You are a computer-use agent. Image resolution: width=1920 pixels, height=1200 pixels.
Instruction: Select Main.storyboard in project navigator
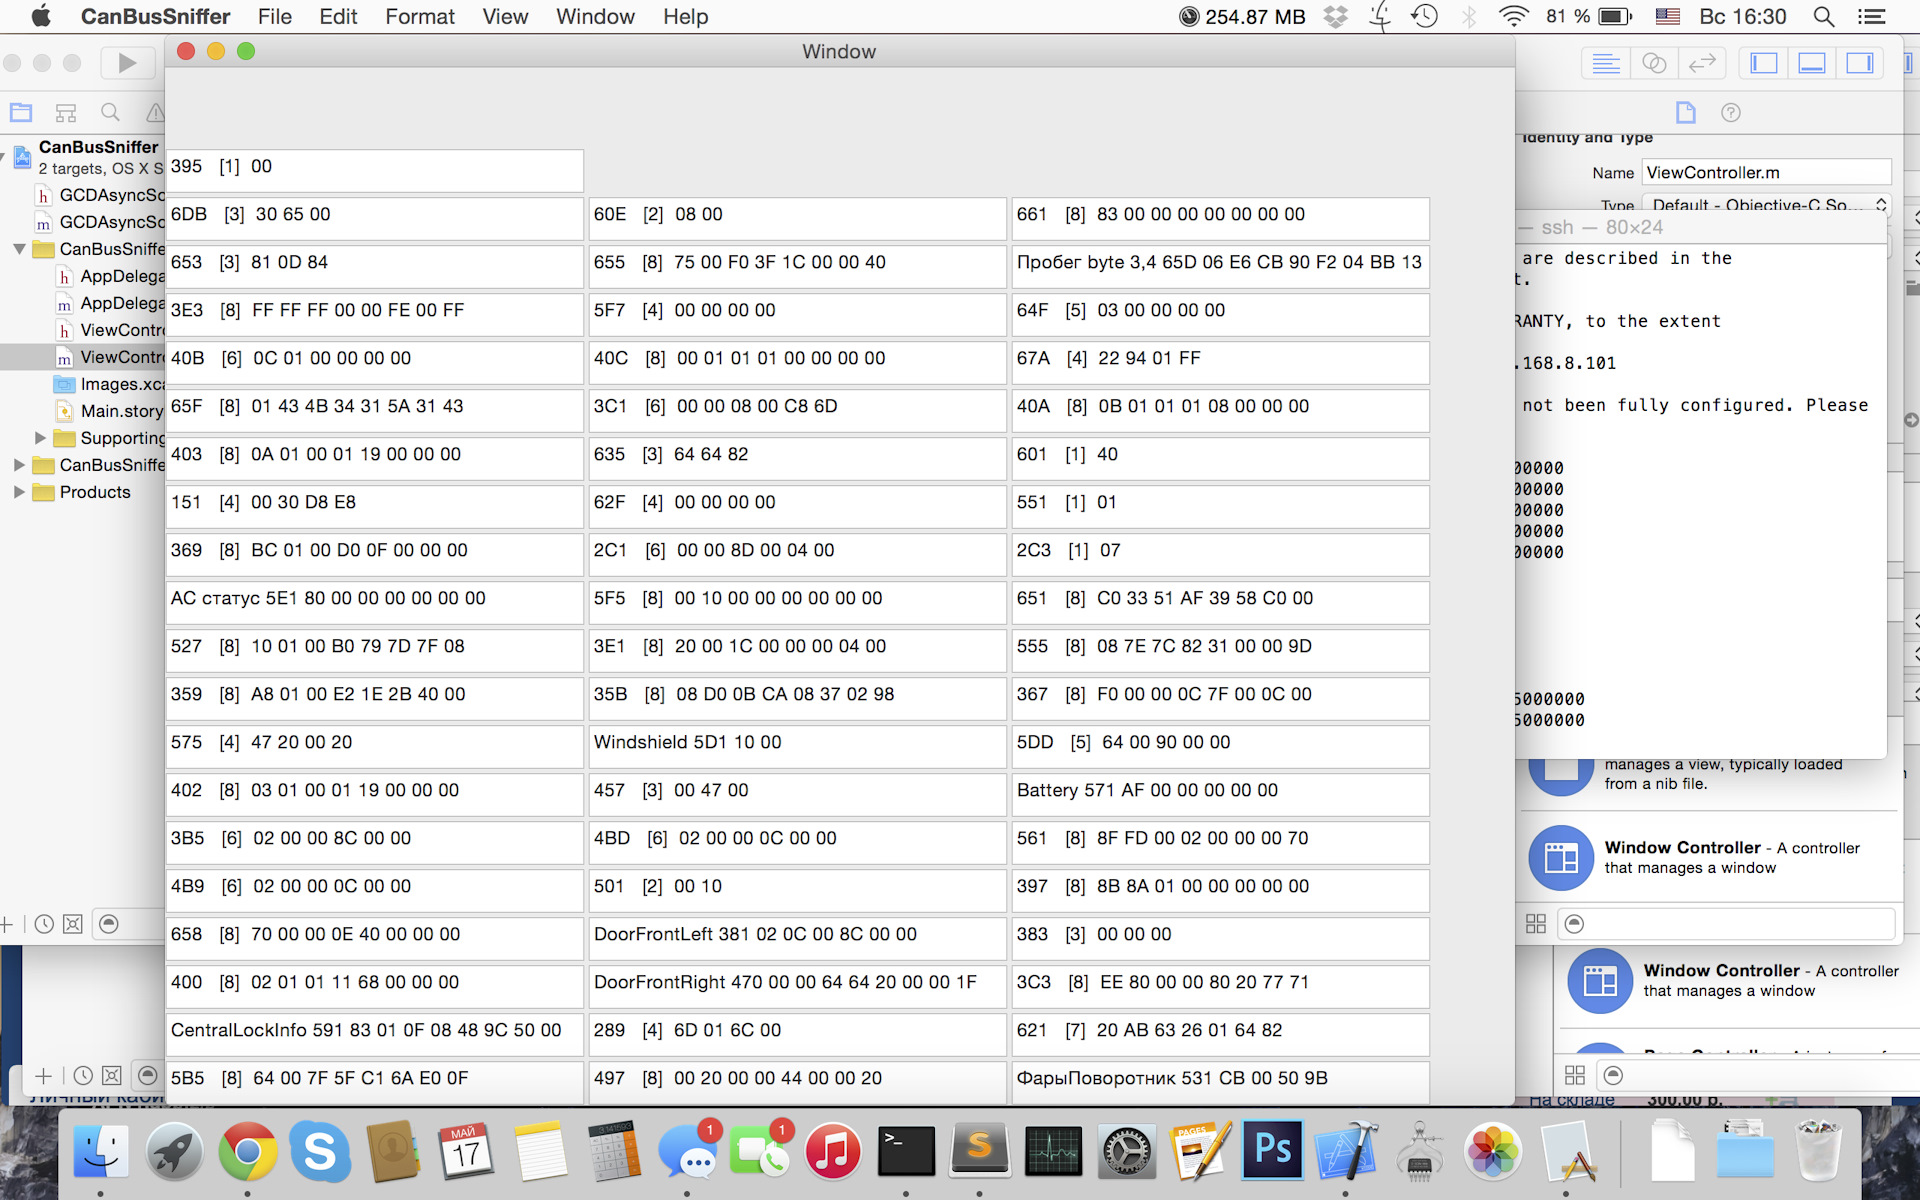(120, 411)
